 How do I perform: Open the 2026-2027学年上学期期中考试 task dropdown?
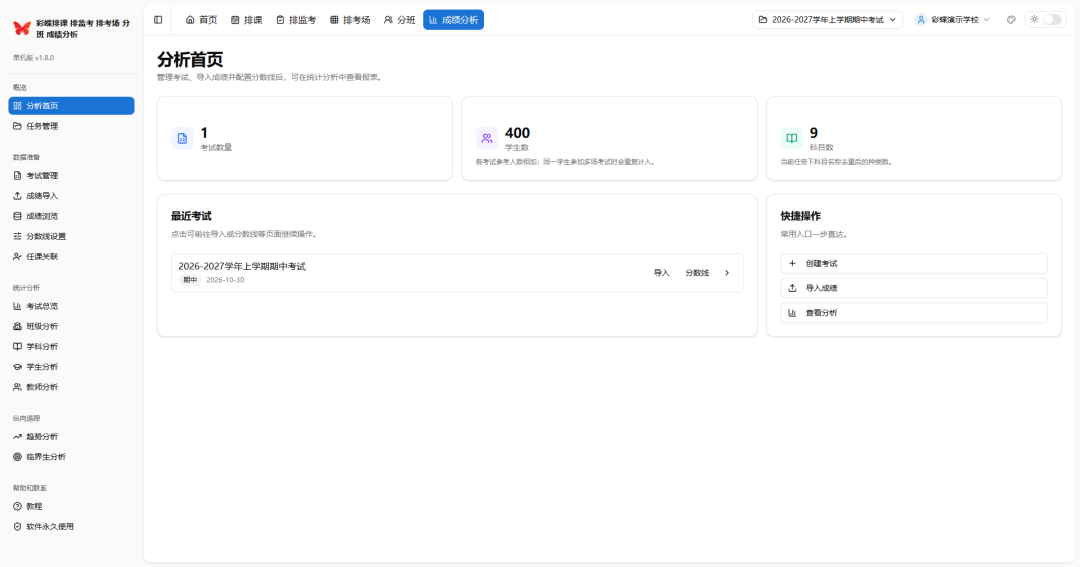[x=827, y=20]
